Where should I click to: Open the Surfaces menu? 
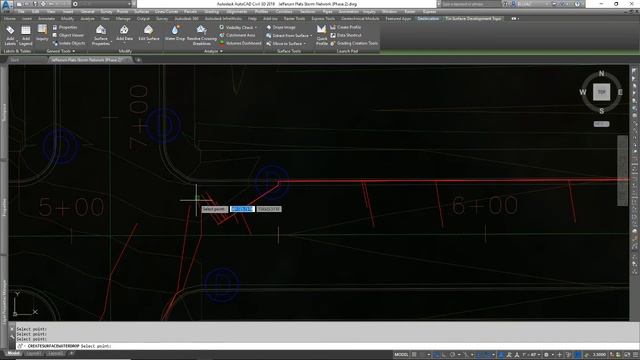pyautogui.click(x=142, y=12)
